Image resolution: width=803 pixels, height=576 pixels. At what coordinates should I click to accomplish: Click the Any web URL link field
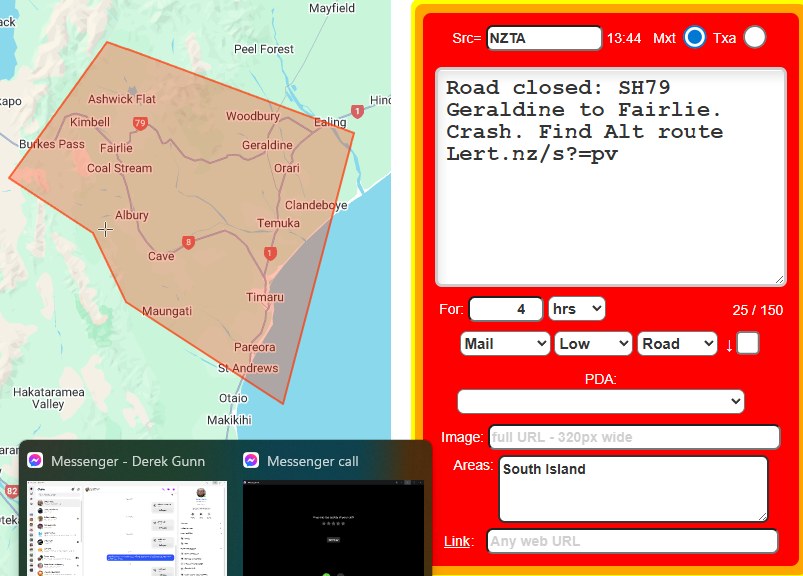(x=632, y=541)
